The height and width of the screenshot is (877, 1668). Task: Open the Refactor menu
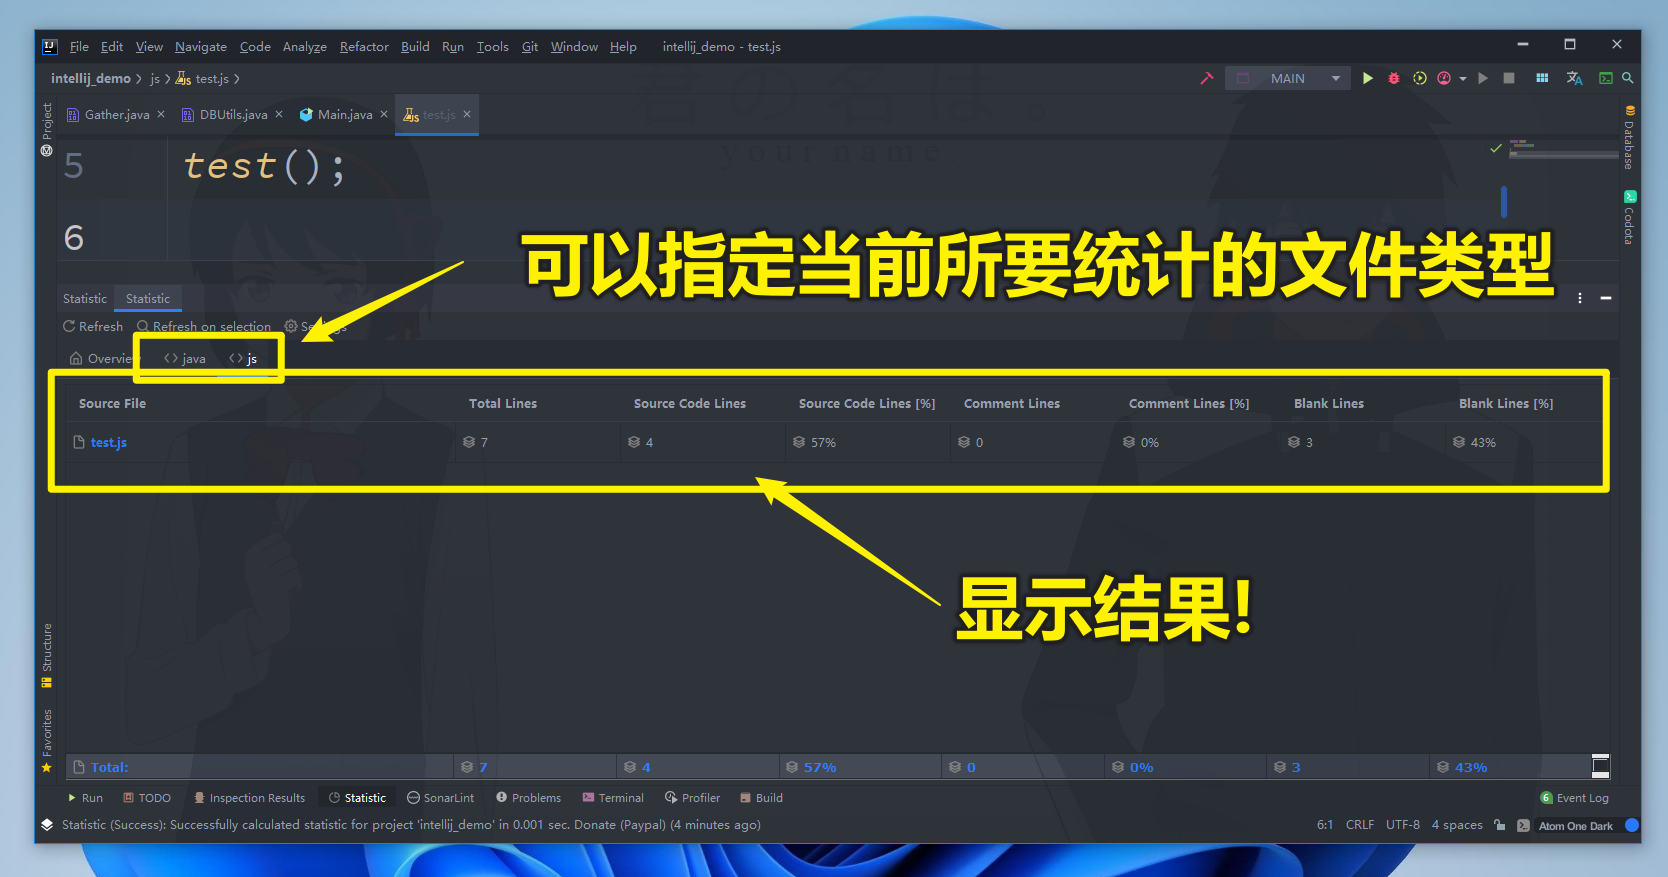coord(364,47)
